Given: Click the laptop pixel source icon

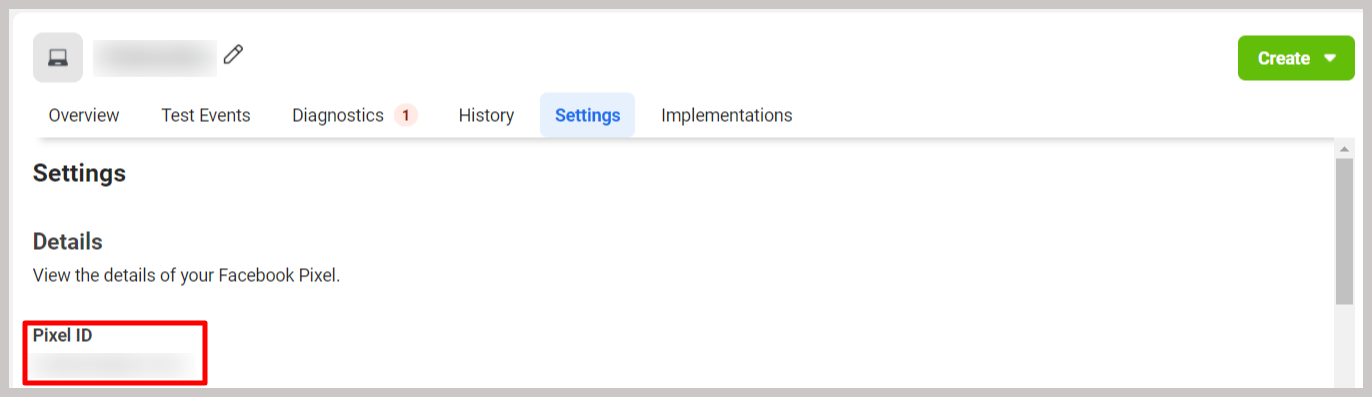Looking at the screenshot, I should (58, 58).
